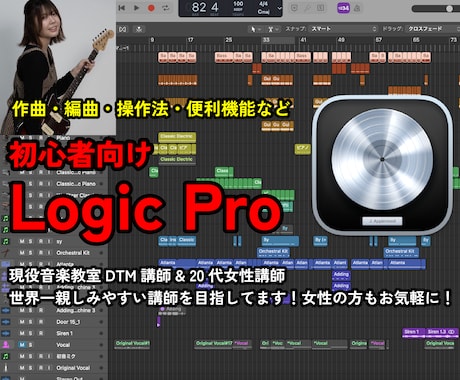
Task: Click the Show/Hide Flex icon
Action: point(122,29)
